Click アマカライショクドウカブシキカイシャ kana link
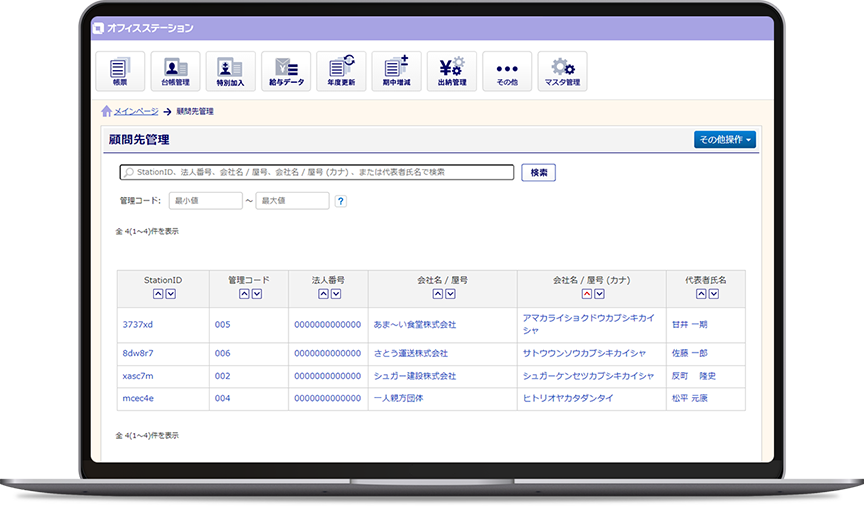 click(x=588, y=324)
